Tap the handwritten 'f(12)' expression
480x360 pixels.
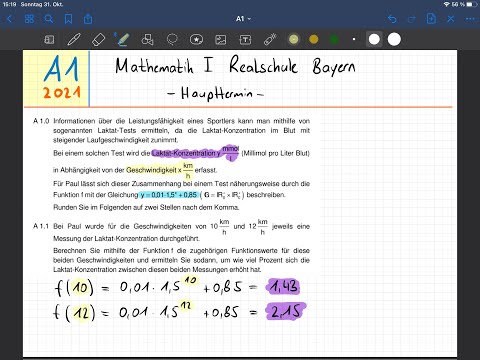click(x=74, y=313)
